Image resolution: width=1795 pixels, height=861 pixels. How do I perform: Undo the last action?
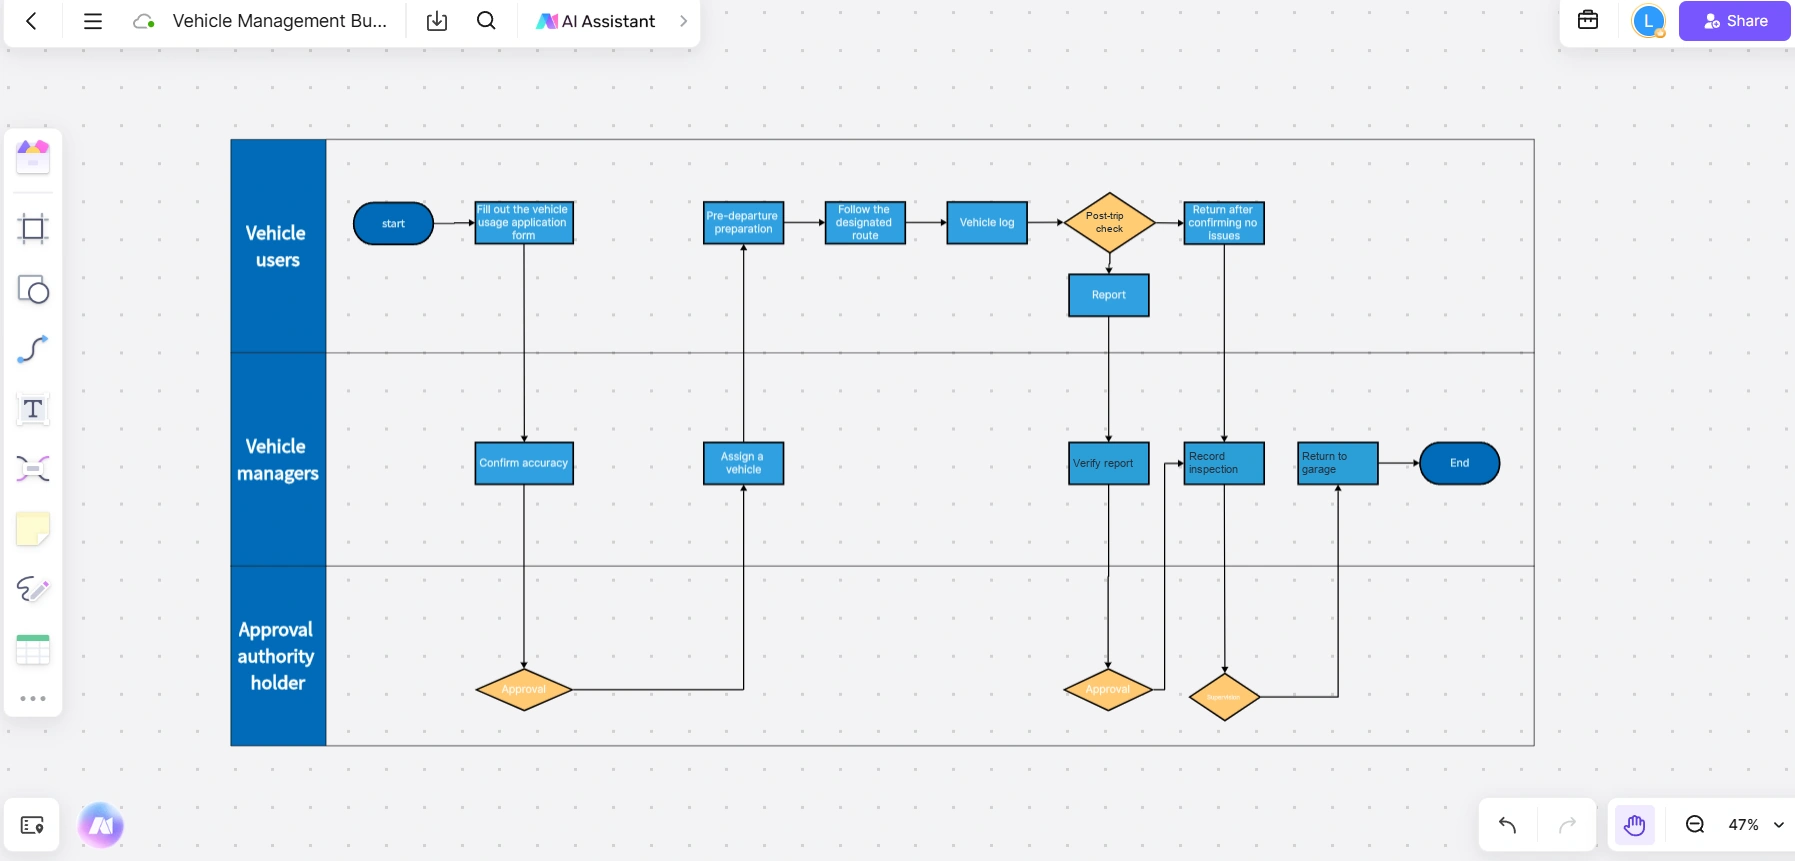pos(1508,825)
